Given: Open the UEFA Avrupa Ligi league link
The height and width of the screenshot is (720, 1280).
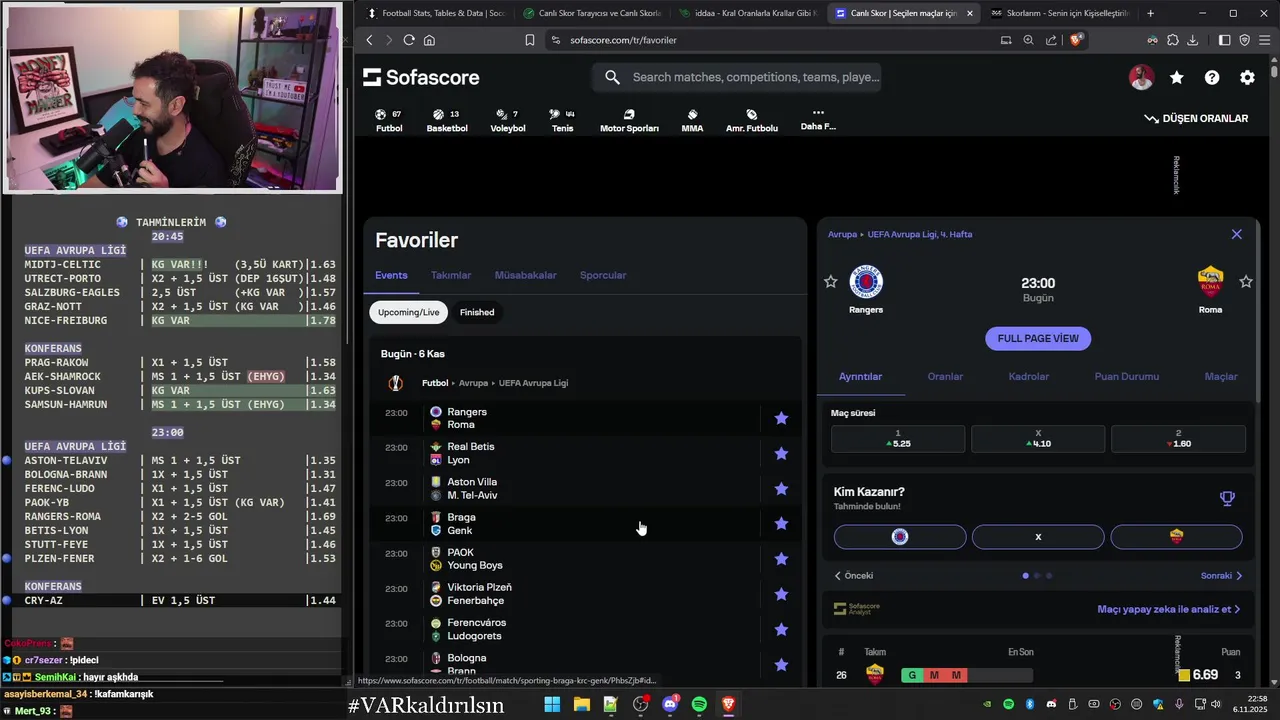Looking at the screenshot, I should [534, 383].
